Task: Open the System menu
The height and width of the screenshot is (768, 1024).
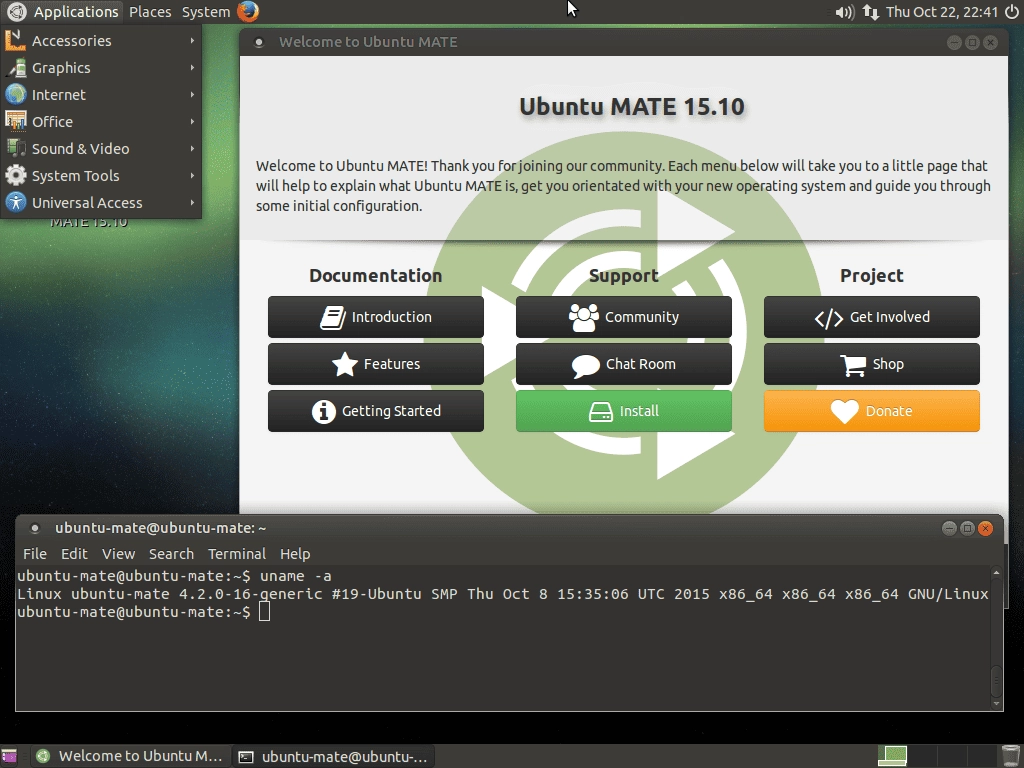Action: click(206, 12)
